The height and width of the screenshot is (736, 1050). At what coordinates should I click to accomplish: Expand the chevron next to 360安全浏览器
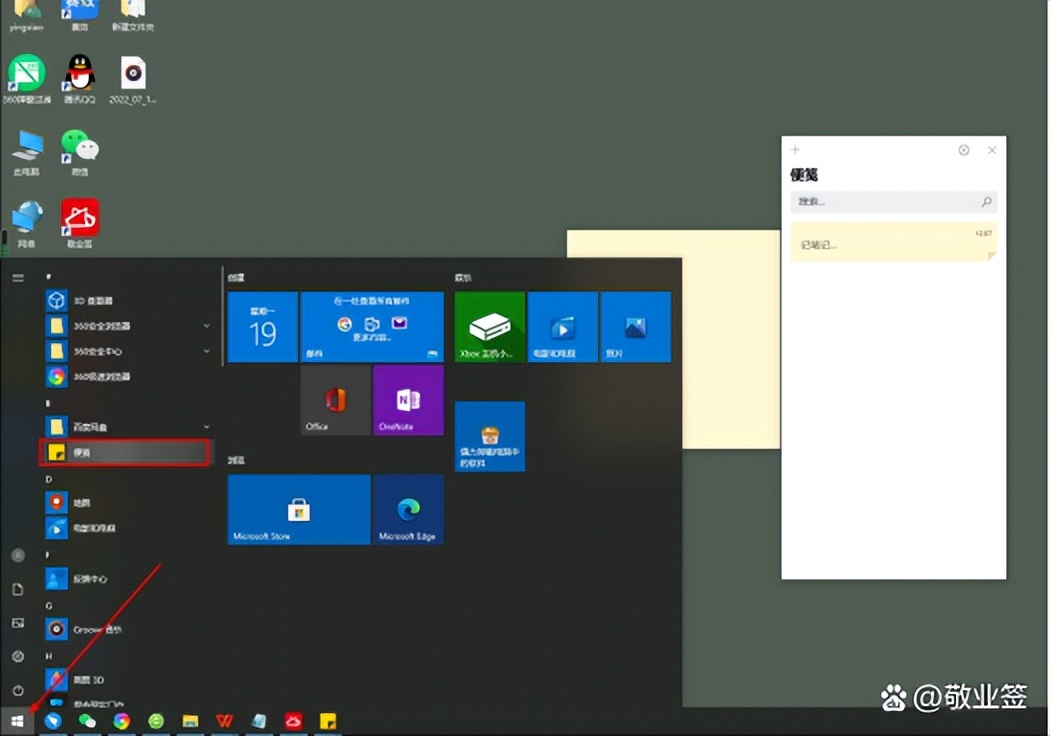(x=206, y=326)
